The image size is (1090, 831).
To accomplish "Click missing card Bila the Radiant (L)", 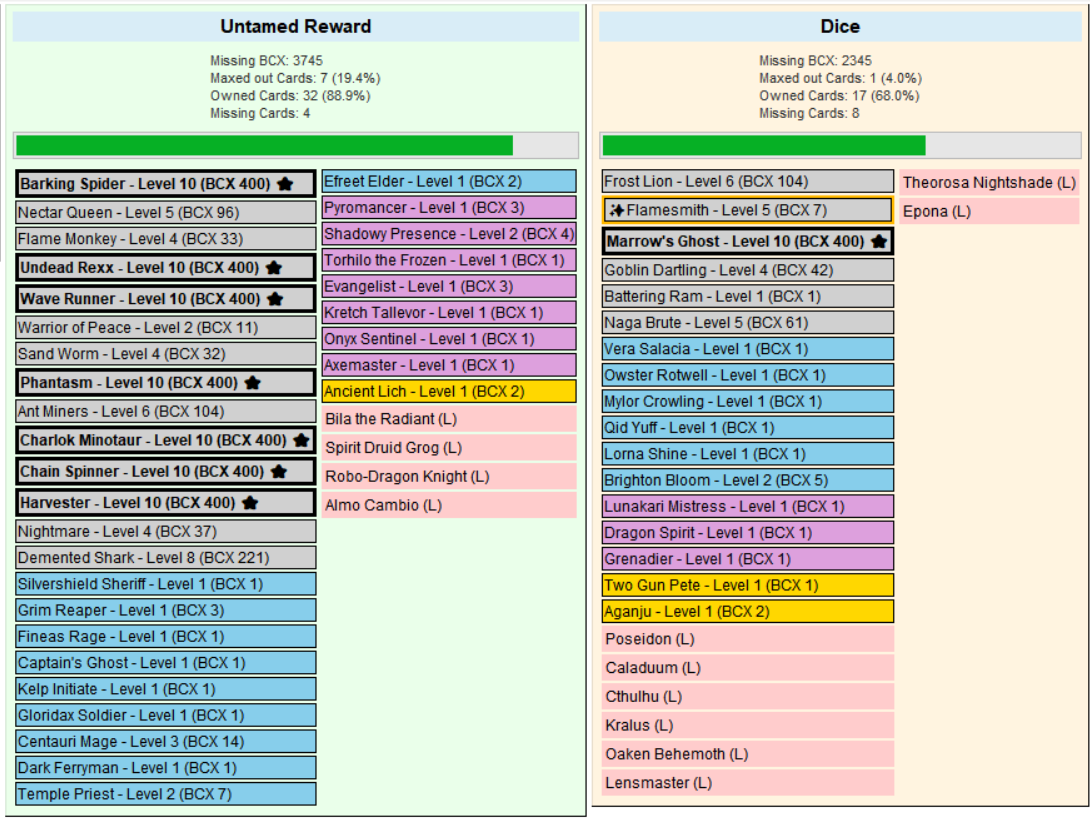I will 449,419.
